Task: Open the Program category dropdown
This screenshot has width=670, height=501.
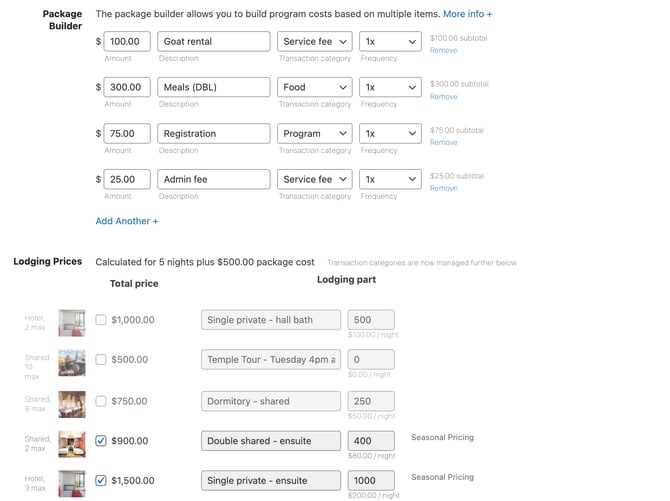Action: pyautogui.click(x=314, y=133)
